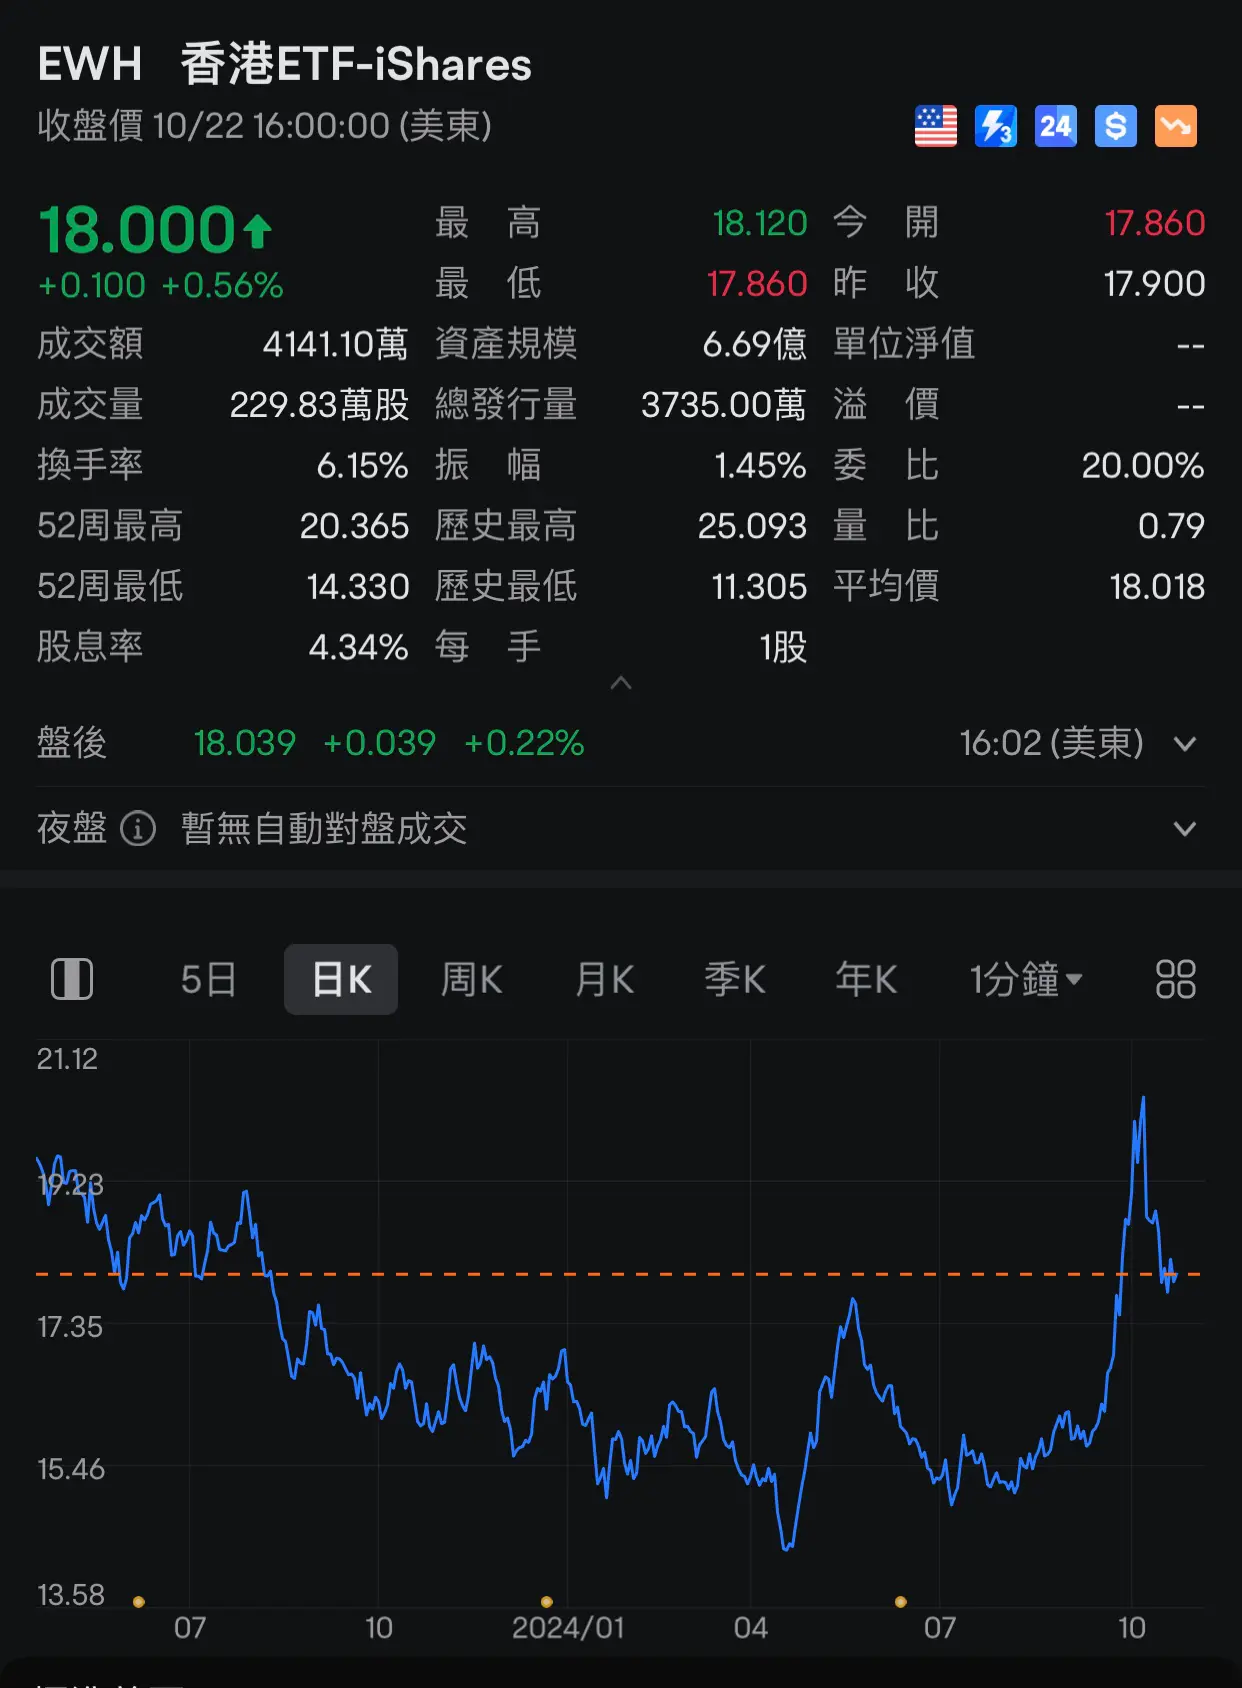Tap the 最高 value 18.120
Screen dimensions: 1242x1688
(760, 223)
